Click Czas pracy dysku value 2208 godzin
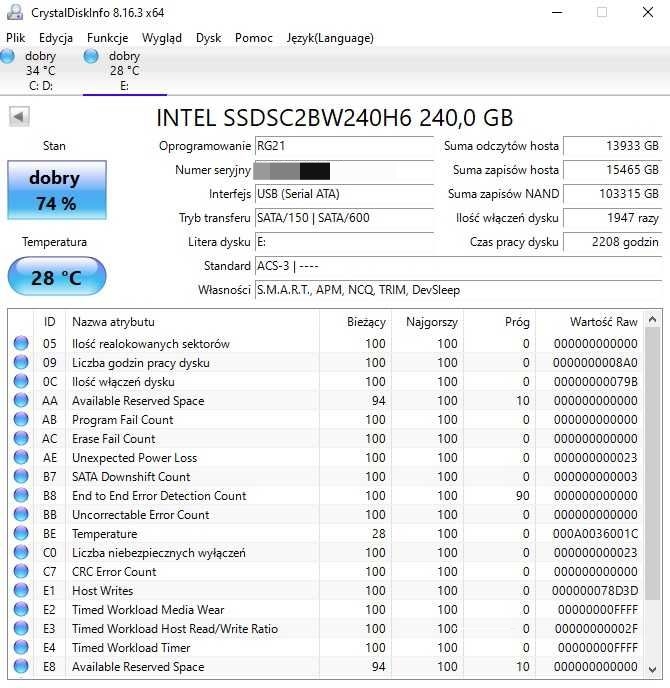 (x=613, y=242)
